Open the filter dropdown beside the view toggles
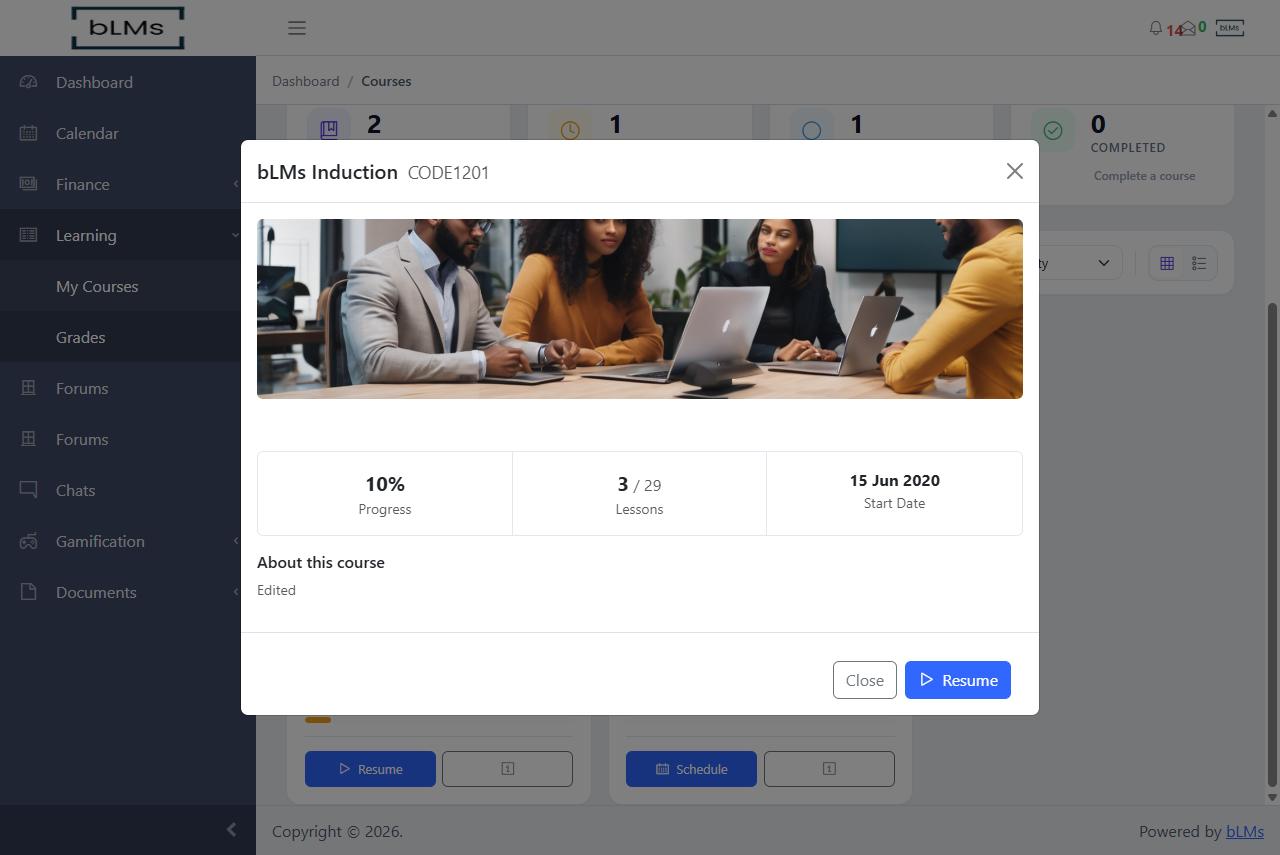The image size is (1280, 855). coord(1080,263)
